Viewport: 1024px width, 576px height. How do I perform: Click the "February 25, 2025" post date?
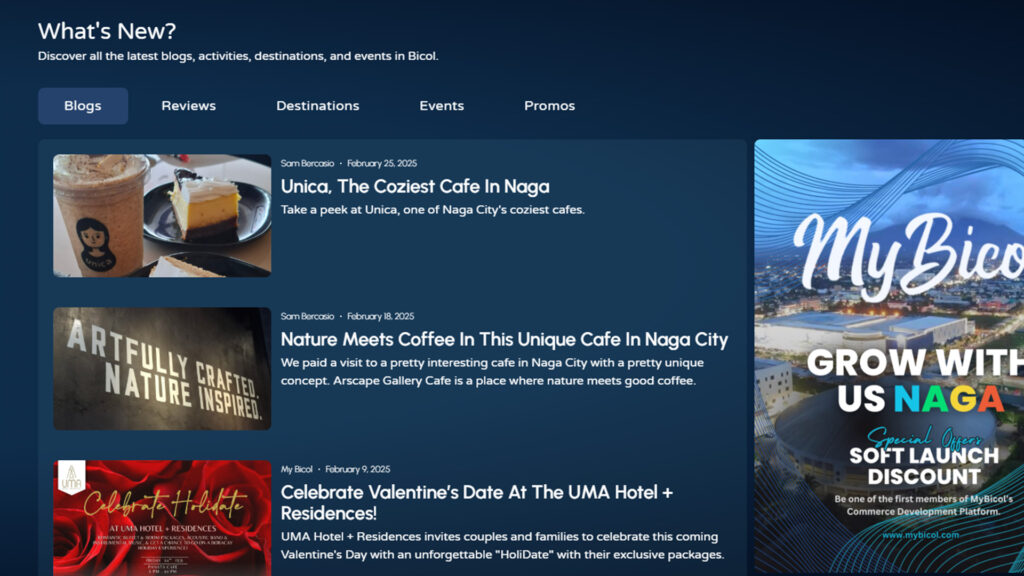tap(382, 163)
